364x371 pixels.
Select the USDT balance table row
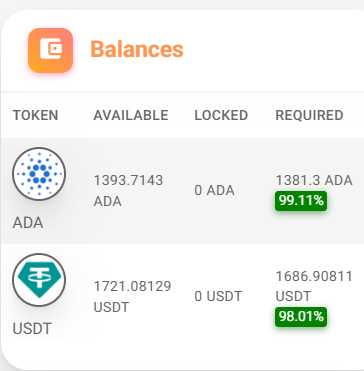click(x=182, y=297)
